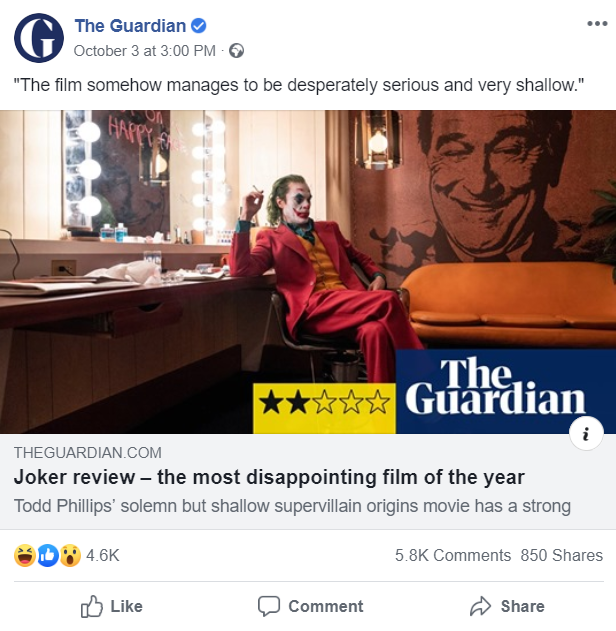Click the blue verified badge checkmark
Image resolution: width=616 pixels, height=631 pixels.
tap(198, 26)
